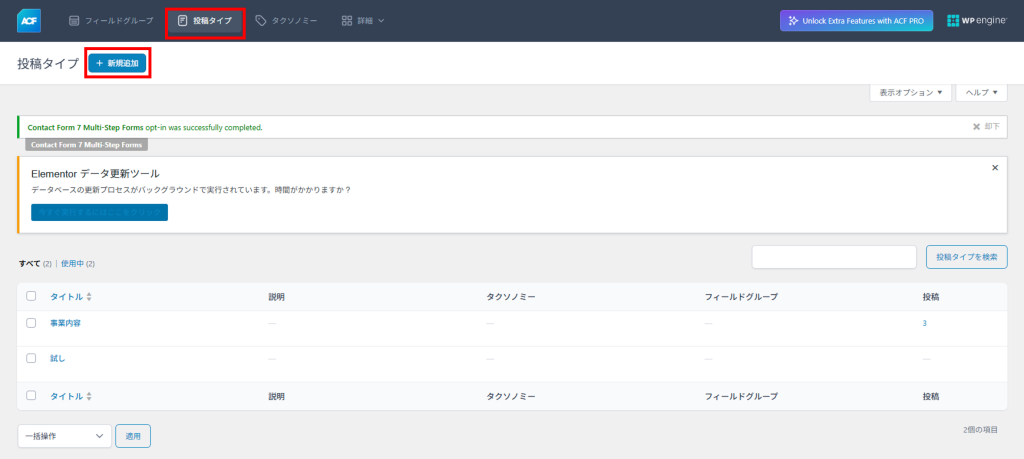Dismiss the Contact Form 7 notice

coord(985,127)
